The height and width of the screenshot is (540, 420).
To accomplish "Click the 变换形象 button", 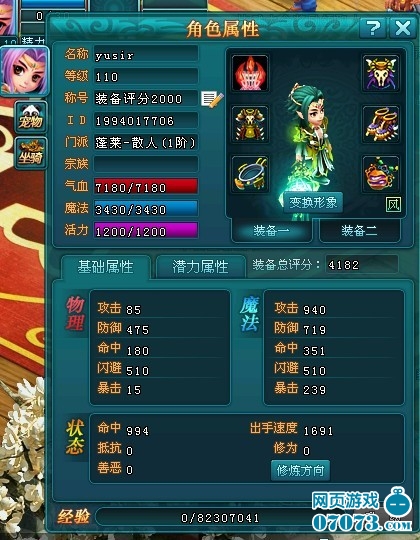I will tap(313, 202).
